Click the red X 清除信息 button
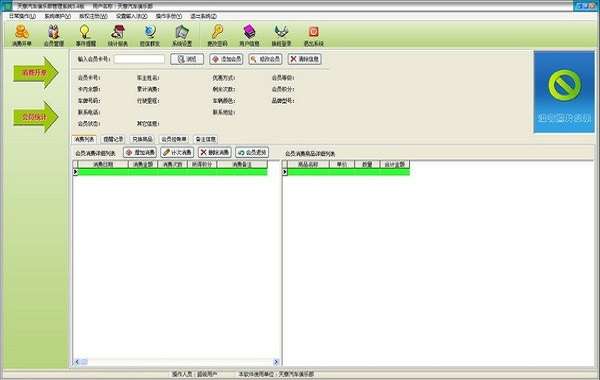The image size is (600, 380). [x=305, y=59]
